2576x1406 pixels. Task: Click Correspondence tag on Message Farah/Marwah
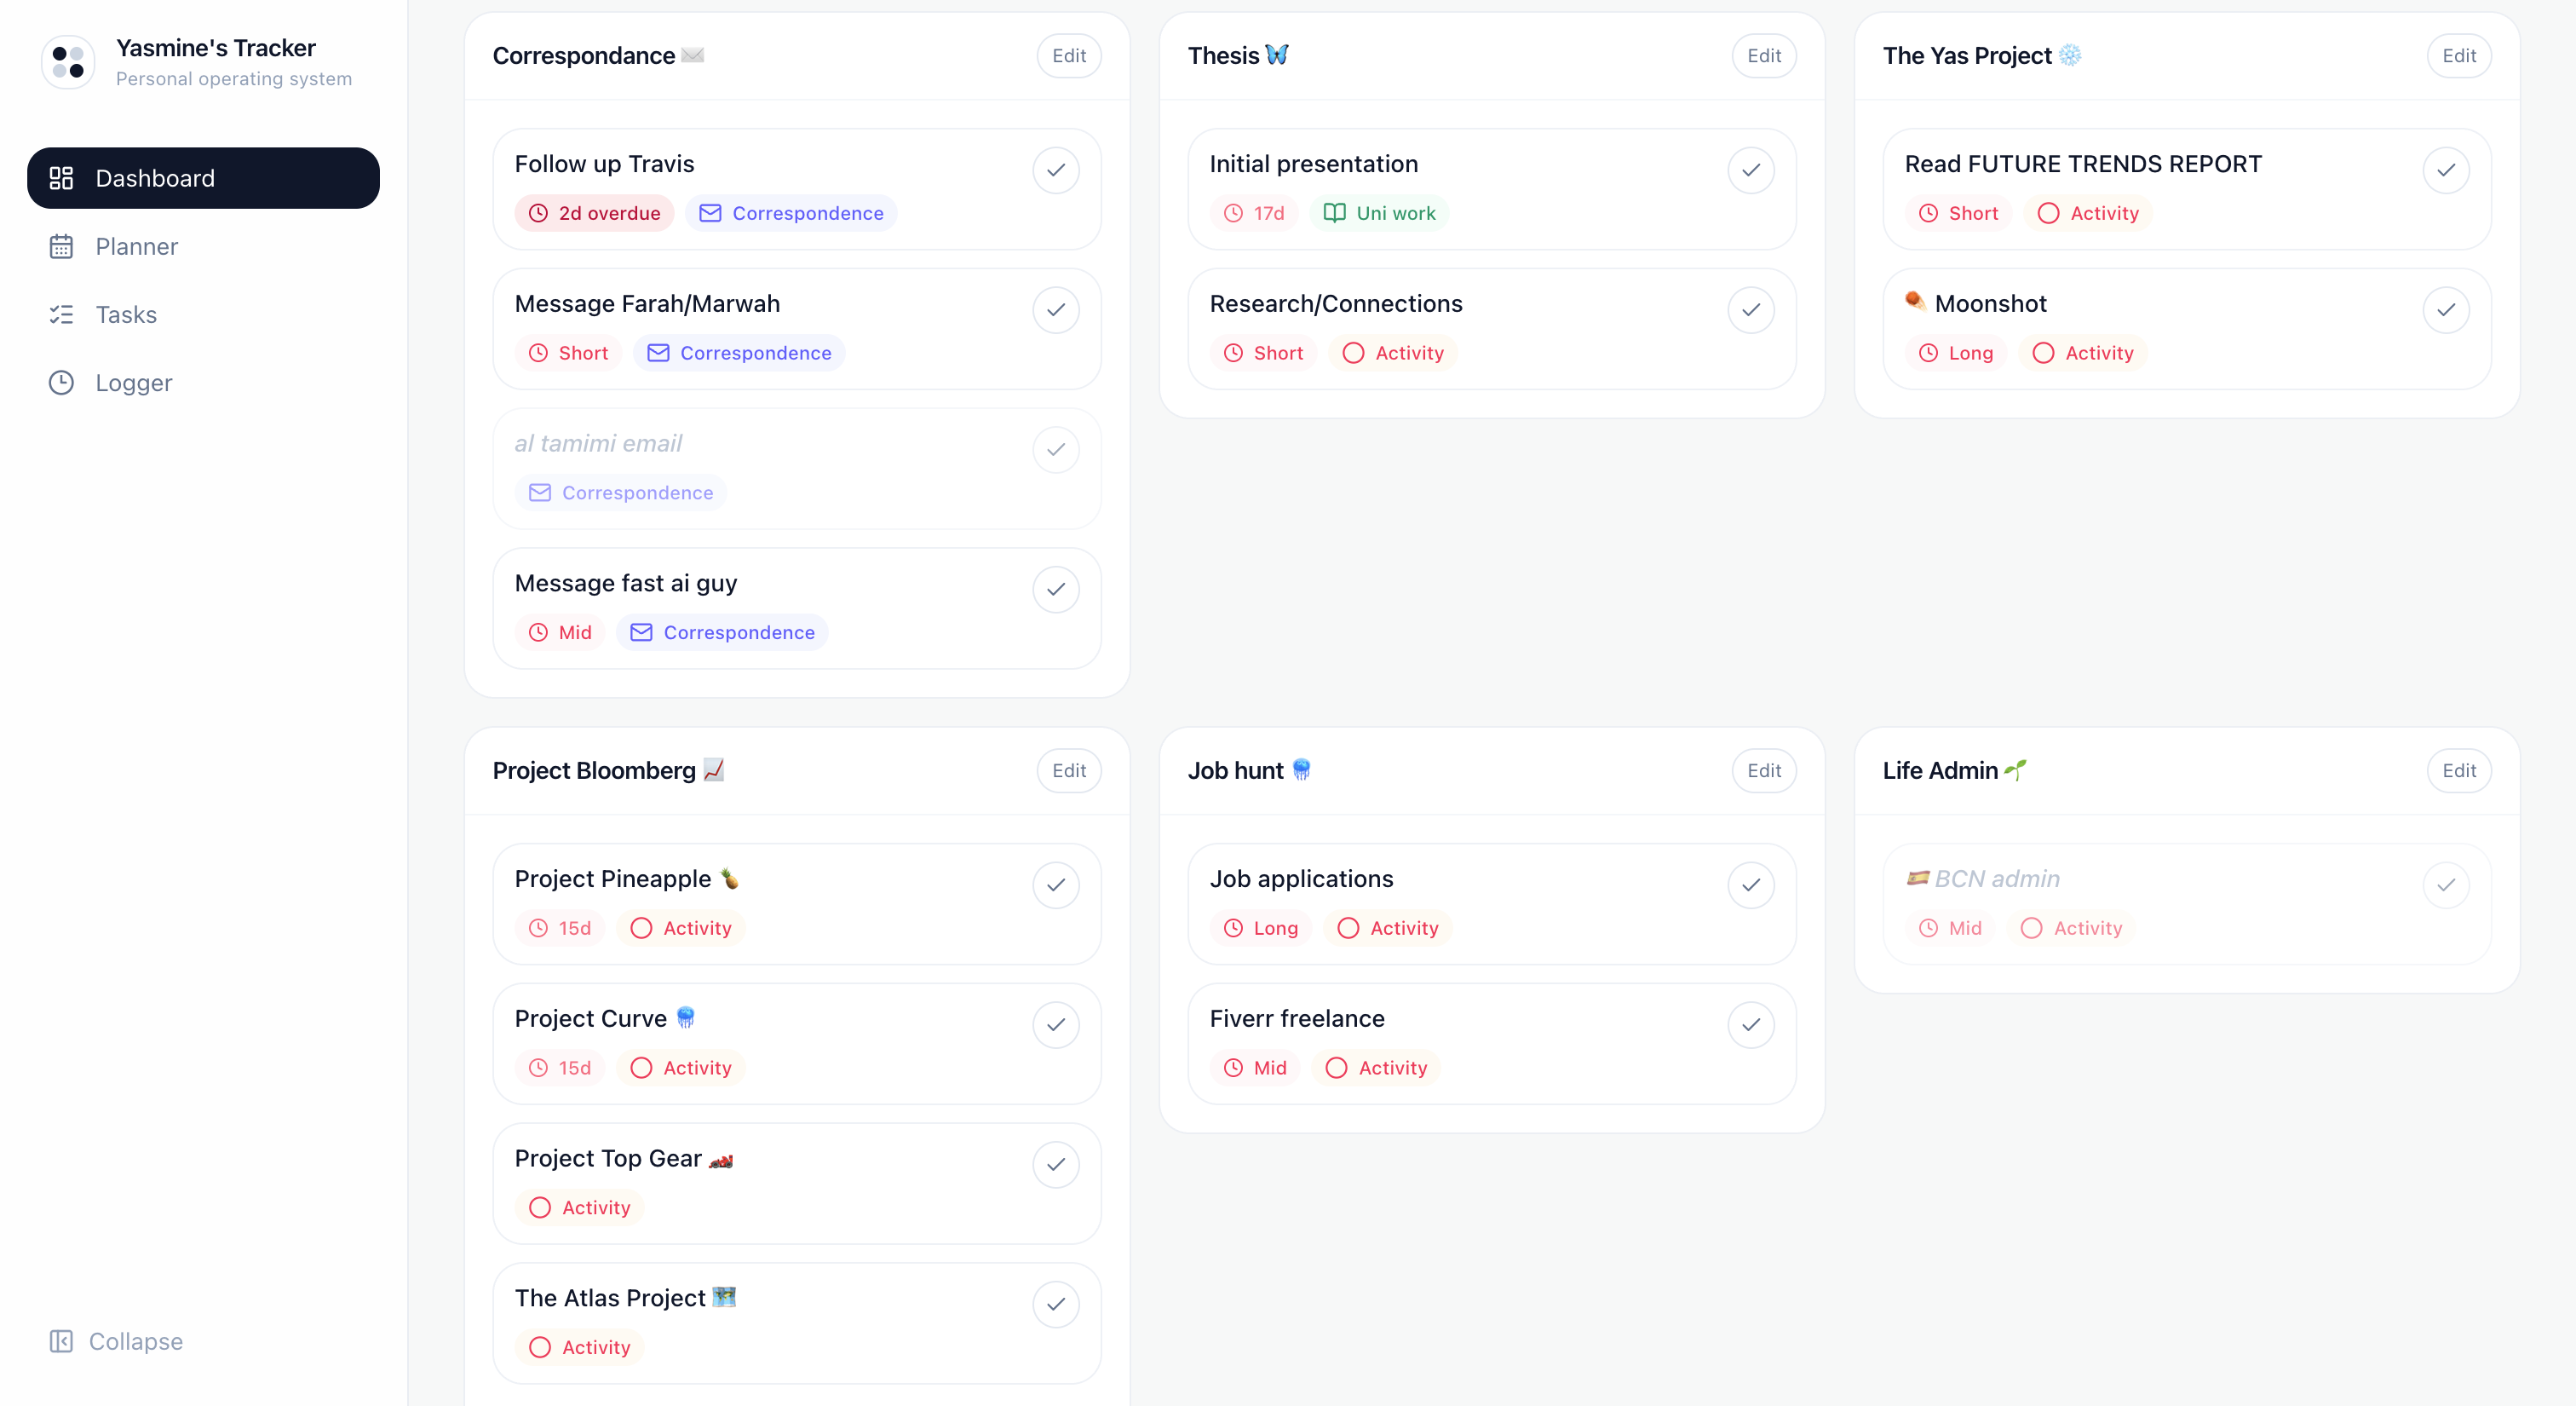(x=739, y=353)
